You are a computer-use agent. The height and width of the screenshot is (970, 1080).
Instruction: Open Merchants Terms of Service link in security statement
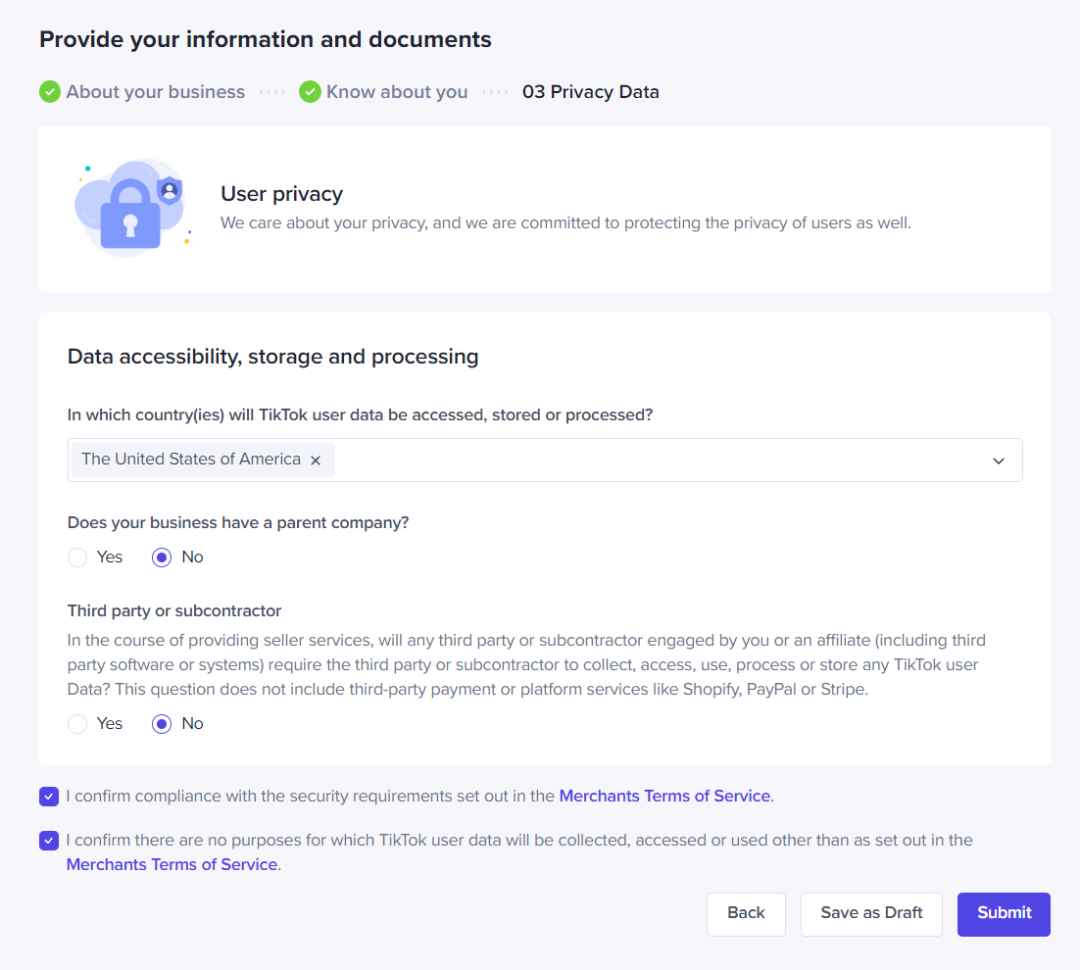click(664, 797)
